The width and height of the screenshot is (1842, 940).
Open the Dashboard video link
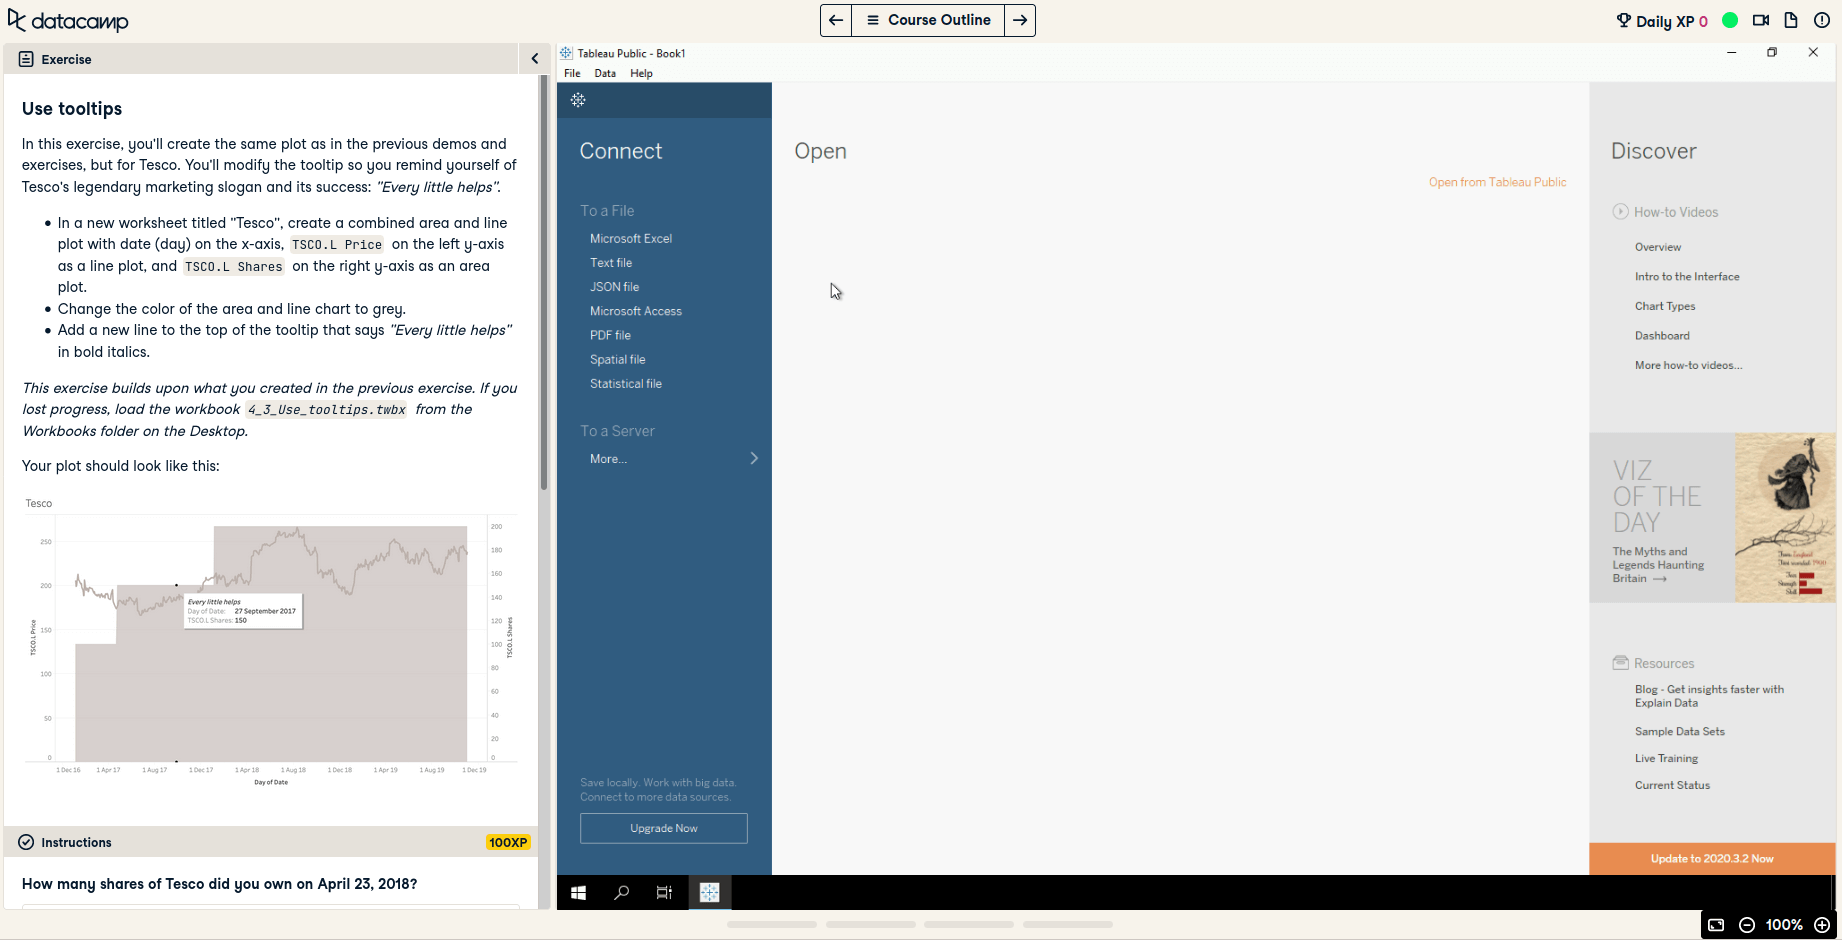[x=1662, y=335]
